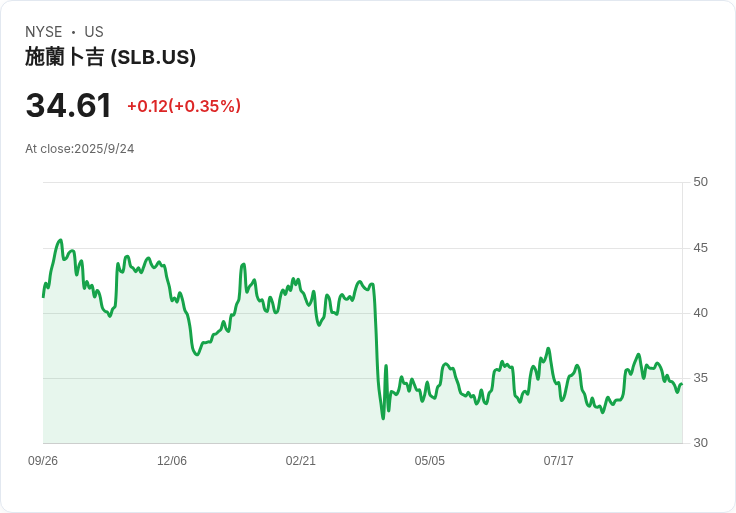Click the rightmost end of the price line
This screenshot has height=513, width=736.
click(x=681, y=384)
